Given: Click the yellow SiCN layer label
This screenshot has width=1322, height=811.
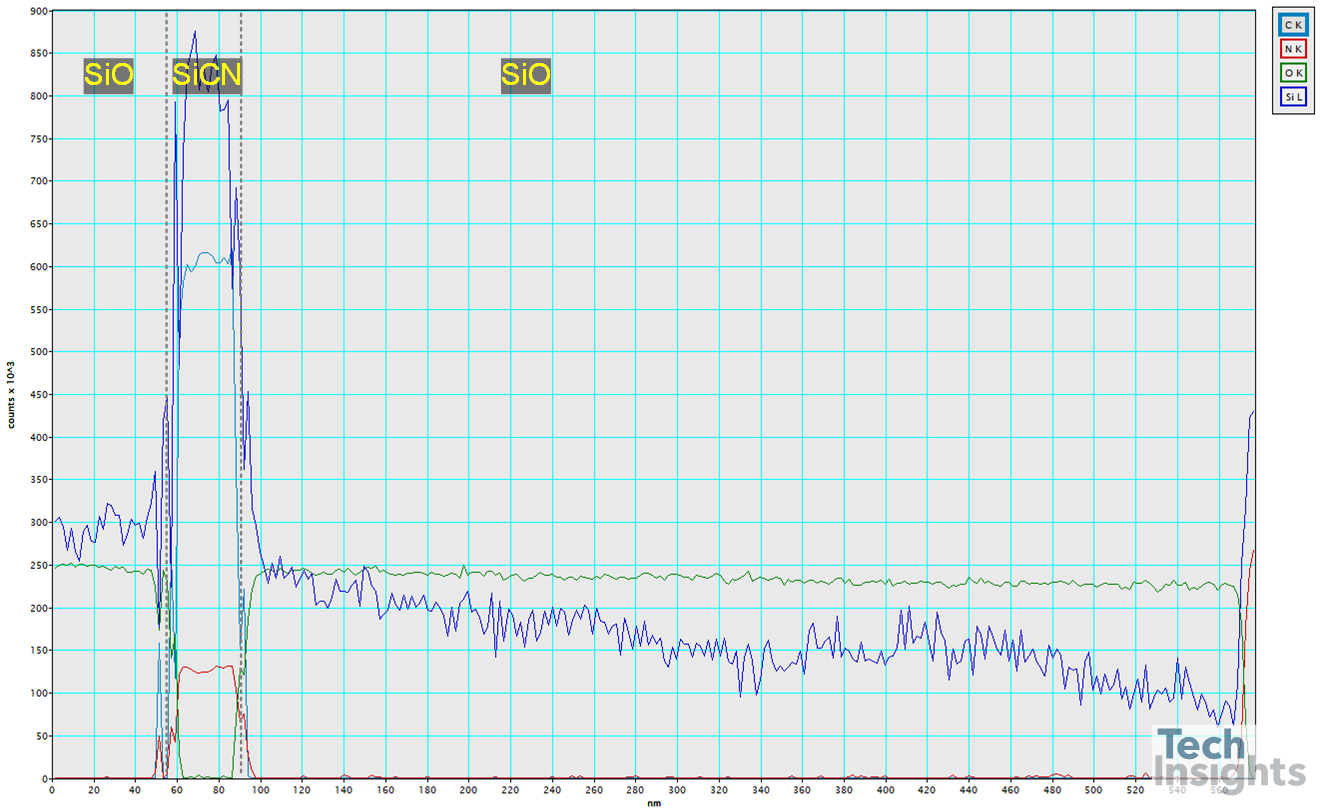Looking at the screenshot, I should click(x=206, y=75).
